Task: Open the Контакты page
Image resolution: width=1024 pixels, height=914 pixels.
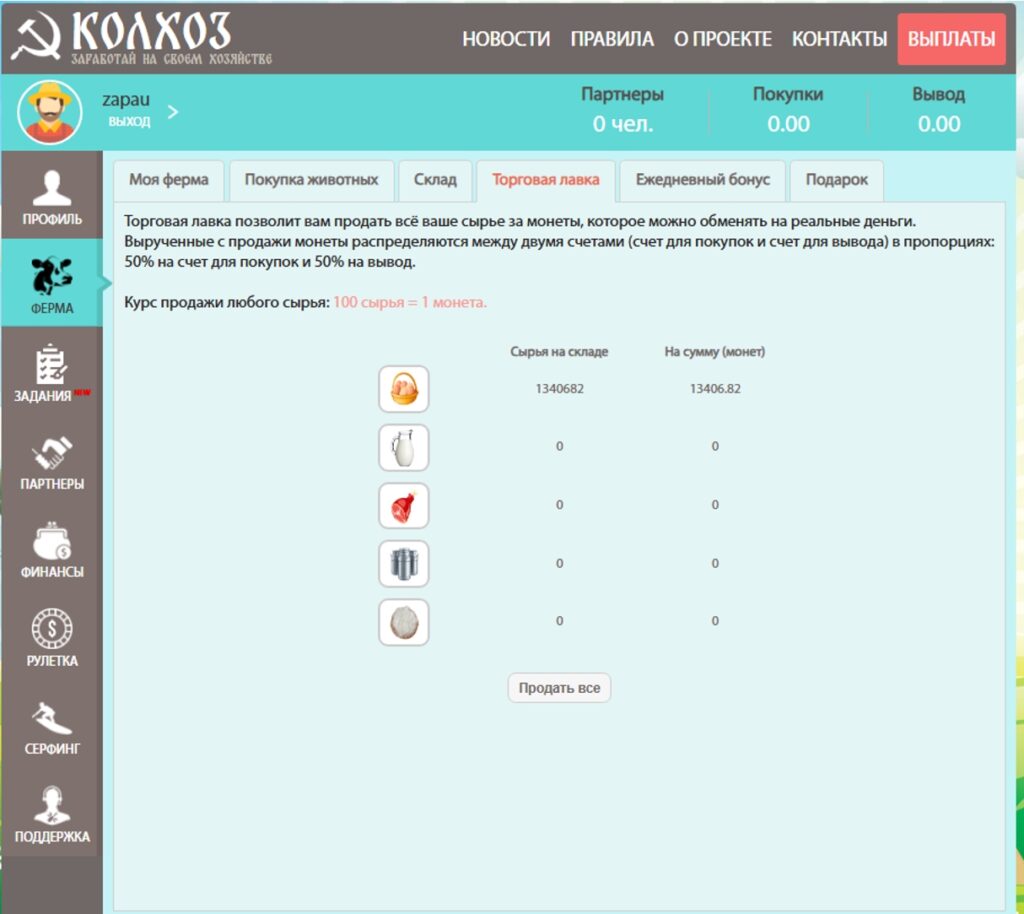Action: [x=839, y=39]
